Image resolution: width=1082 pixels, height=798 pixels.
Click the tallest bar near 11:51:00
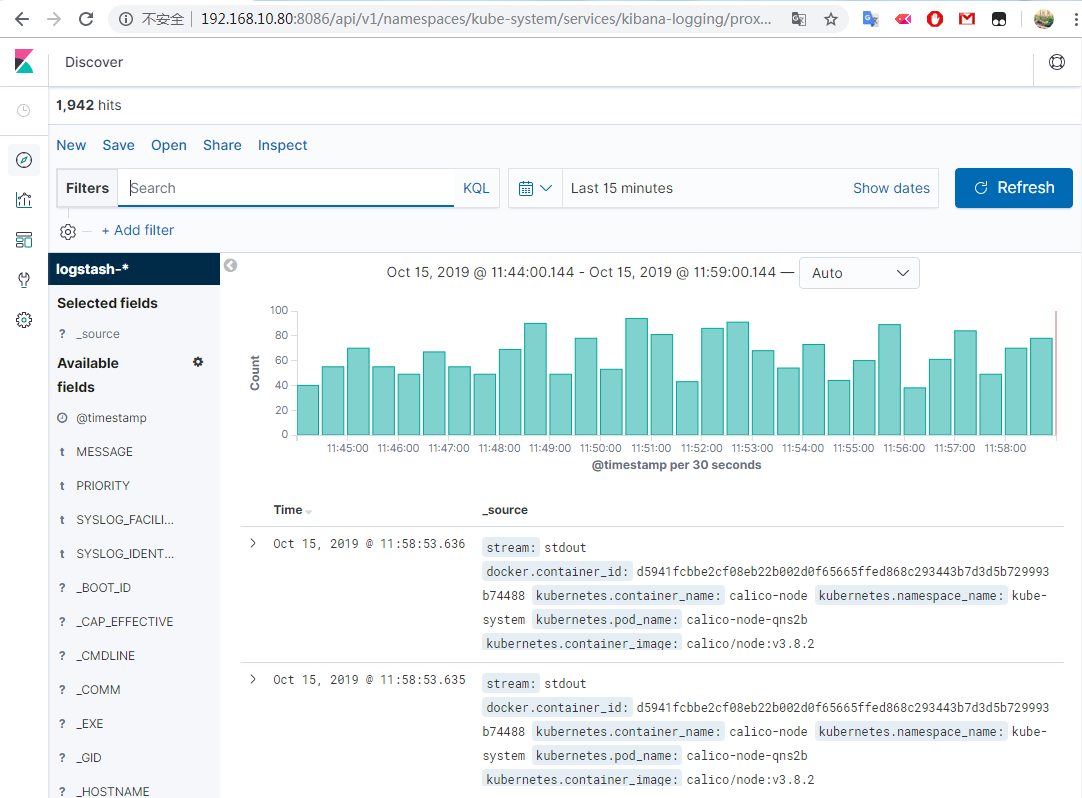click(x=636, y=376)
